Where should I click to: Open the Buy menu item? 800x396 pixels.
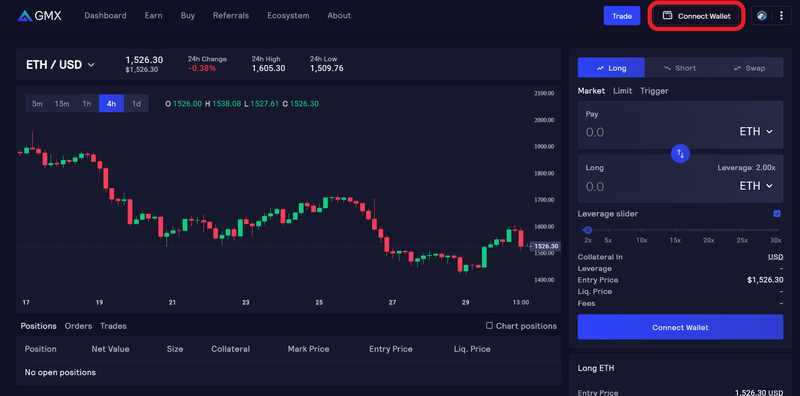[188, 16]
